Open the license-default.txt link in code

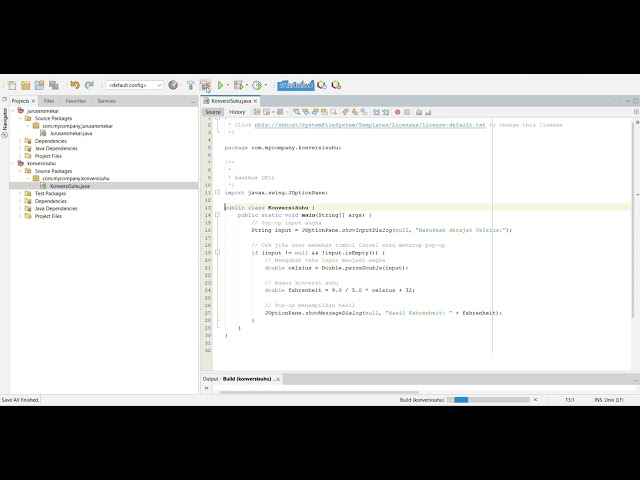point(370,125)
